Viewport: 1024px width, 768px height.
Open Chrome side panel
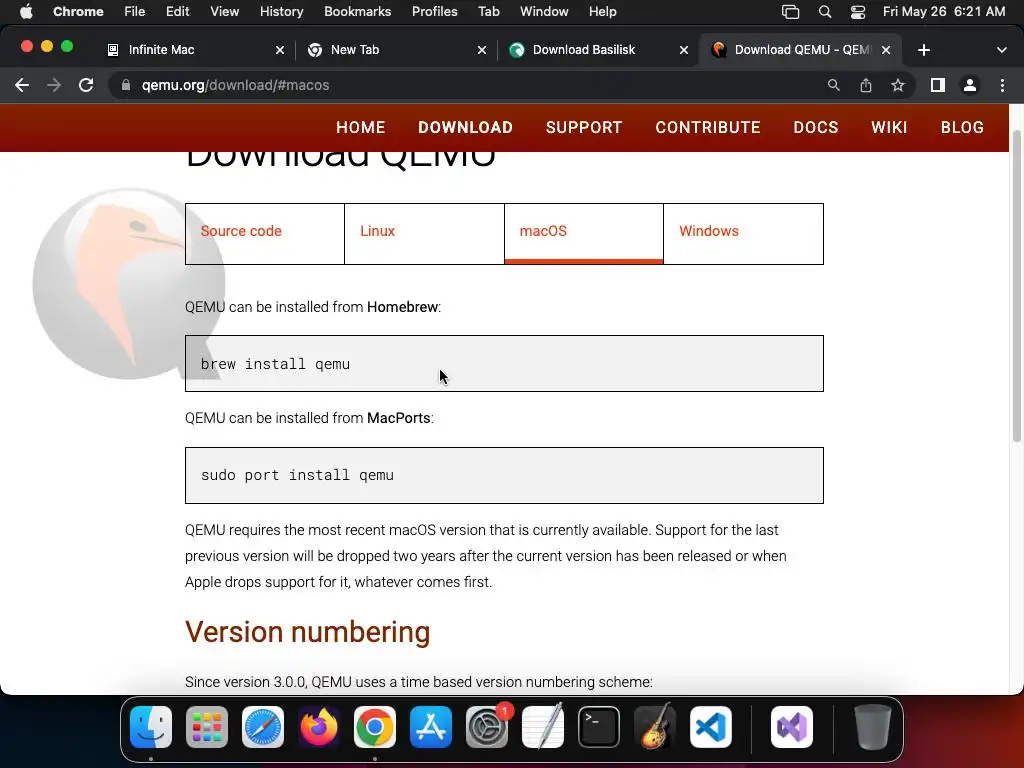tap(938, 85)
